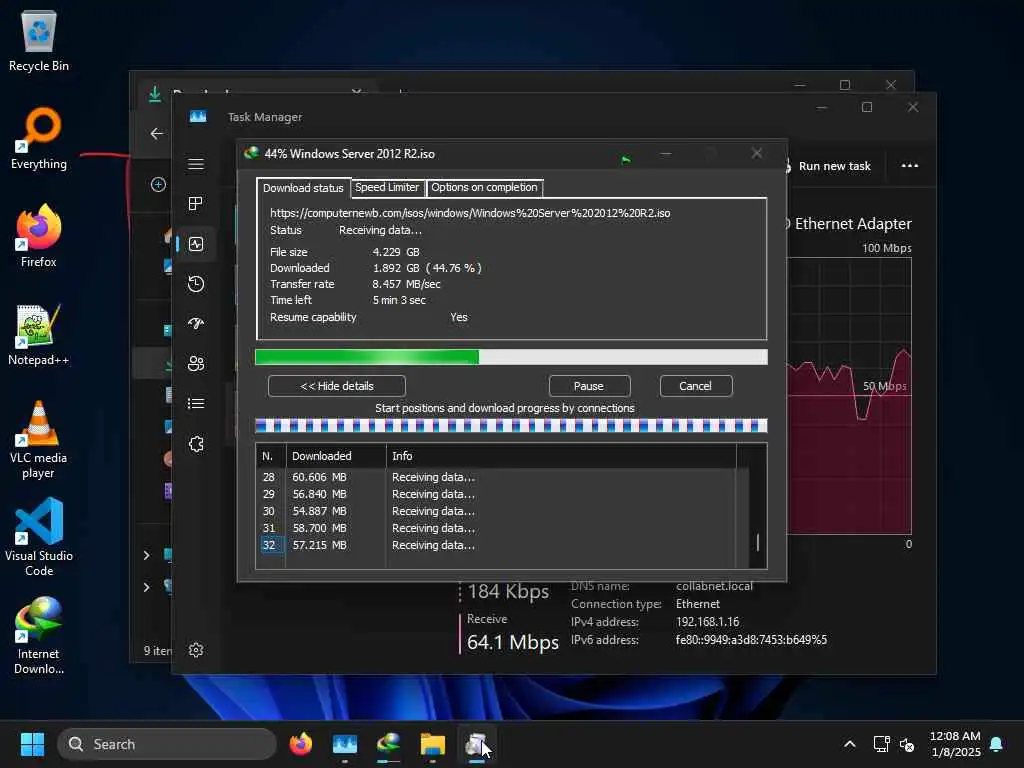Click Run new task in Task Manager
The height and width of the screenshot is (768, 1024).
tap(829, 166)
